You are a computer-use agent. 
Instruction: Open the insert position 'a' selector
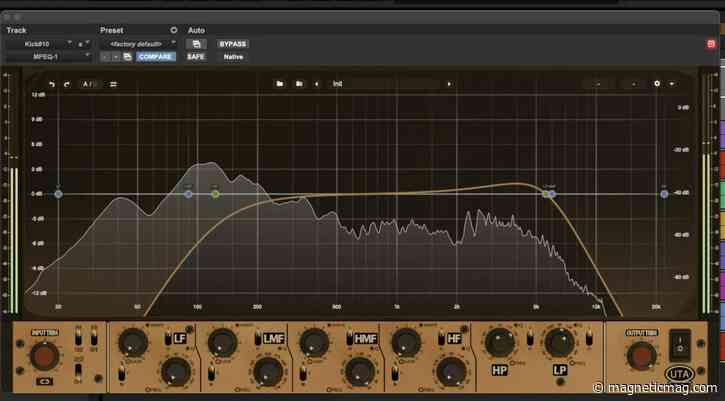83,44
